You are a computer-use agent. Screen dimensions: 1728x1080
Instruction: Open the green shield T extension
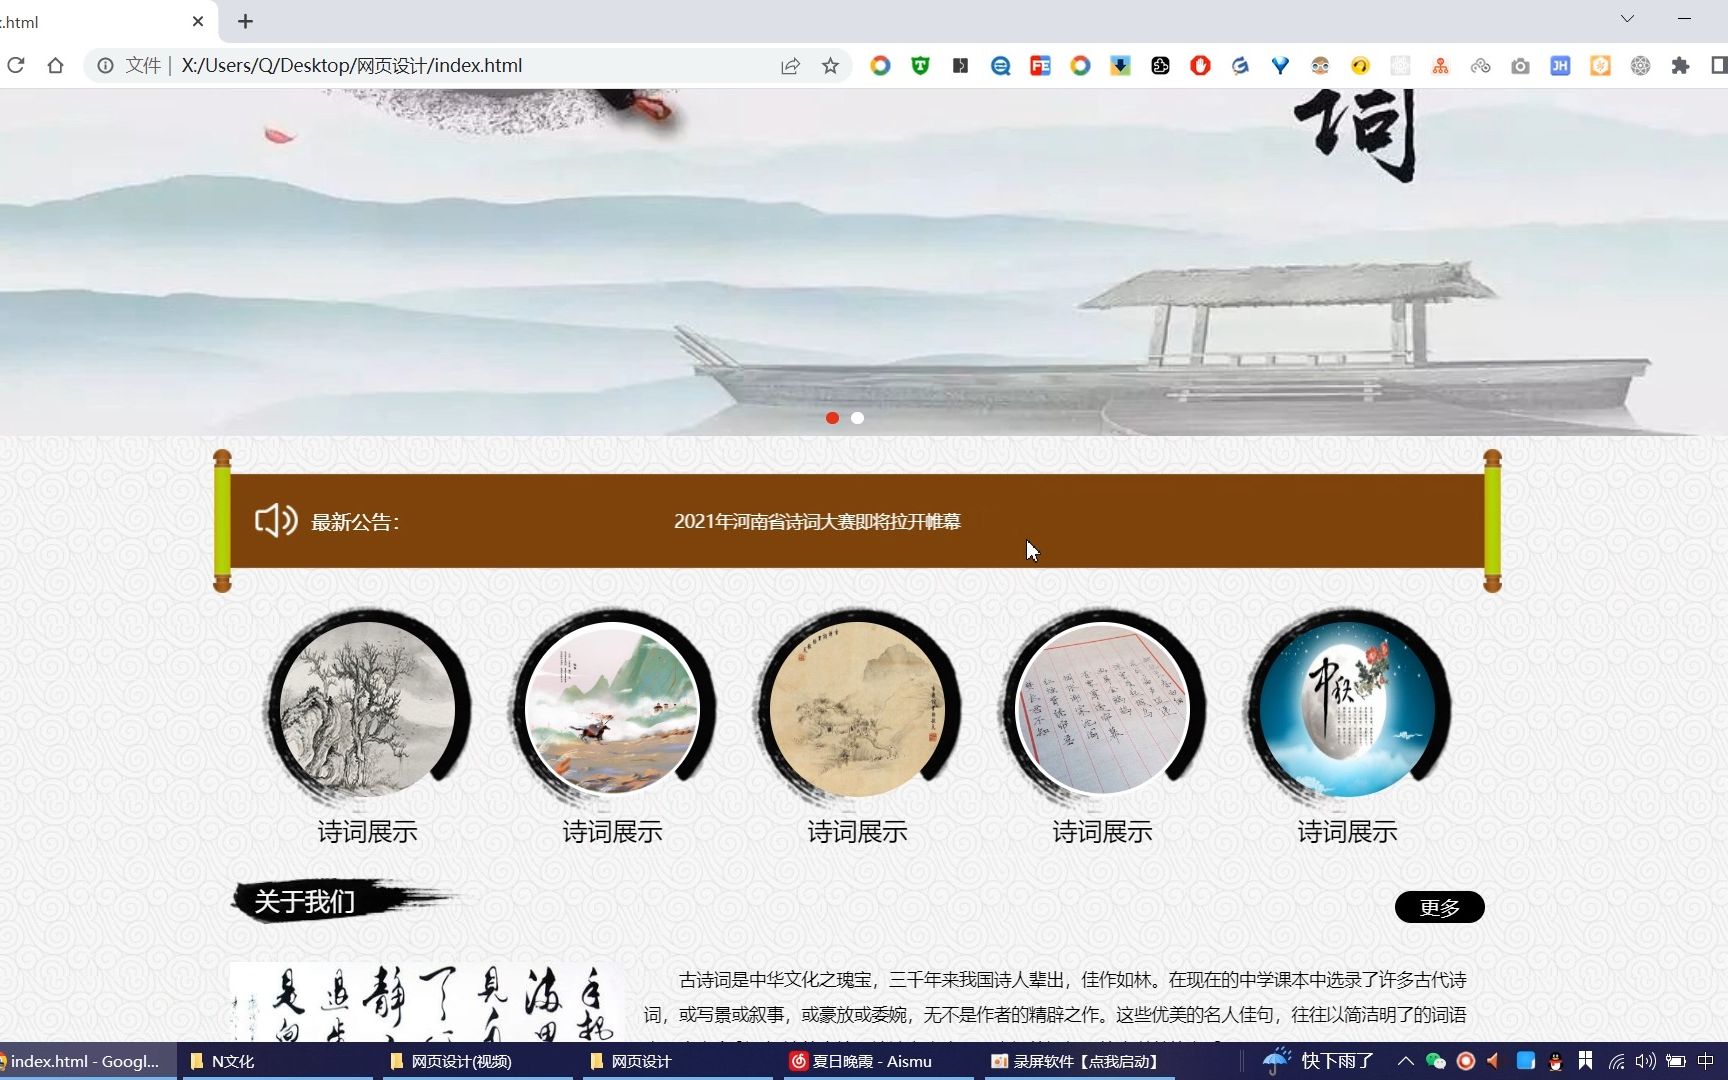(x=920, y=65)
